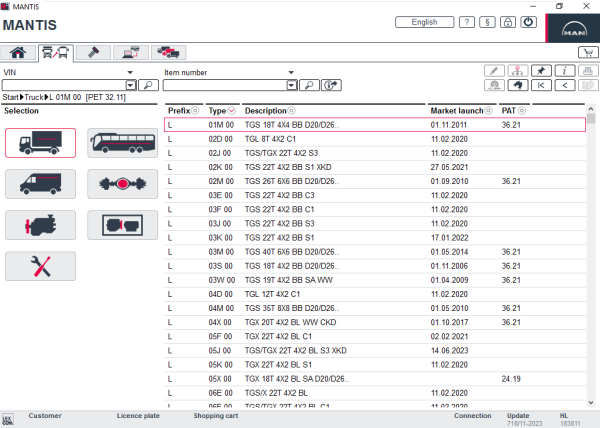600x428 pixels.
Task: Select the component box category in Selection
Action: pyautogui.click(x=122, y=225)
